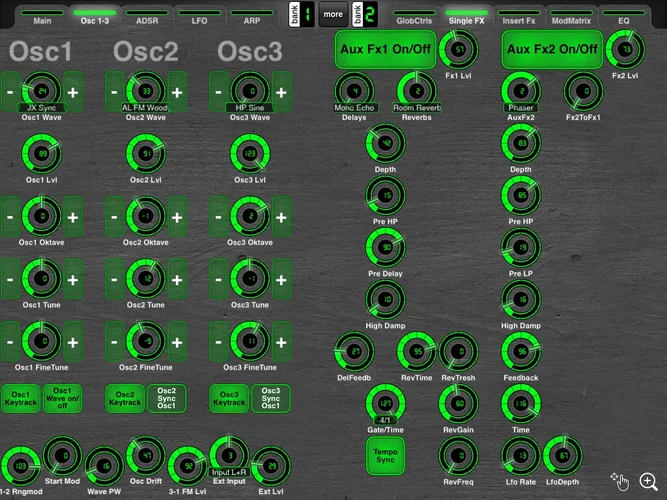
Task: Click the more button between banks
Action: (x=333, y=14)
